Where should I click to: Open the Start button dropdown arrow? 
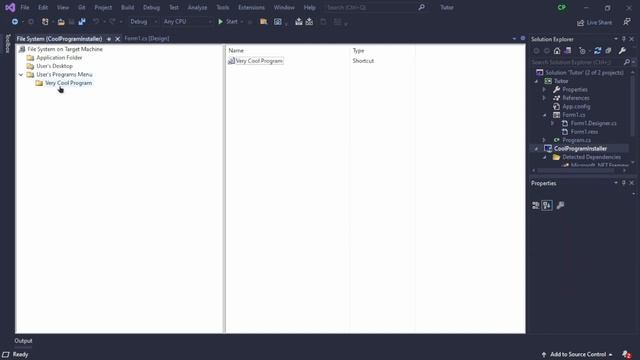(x=242, y=22)
